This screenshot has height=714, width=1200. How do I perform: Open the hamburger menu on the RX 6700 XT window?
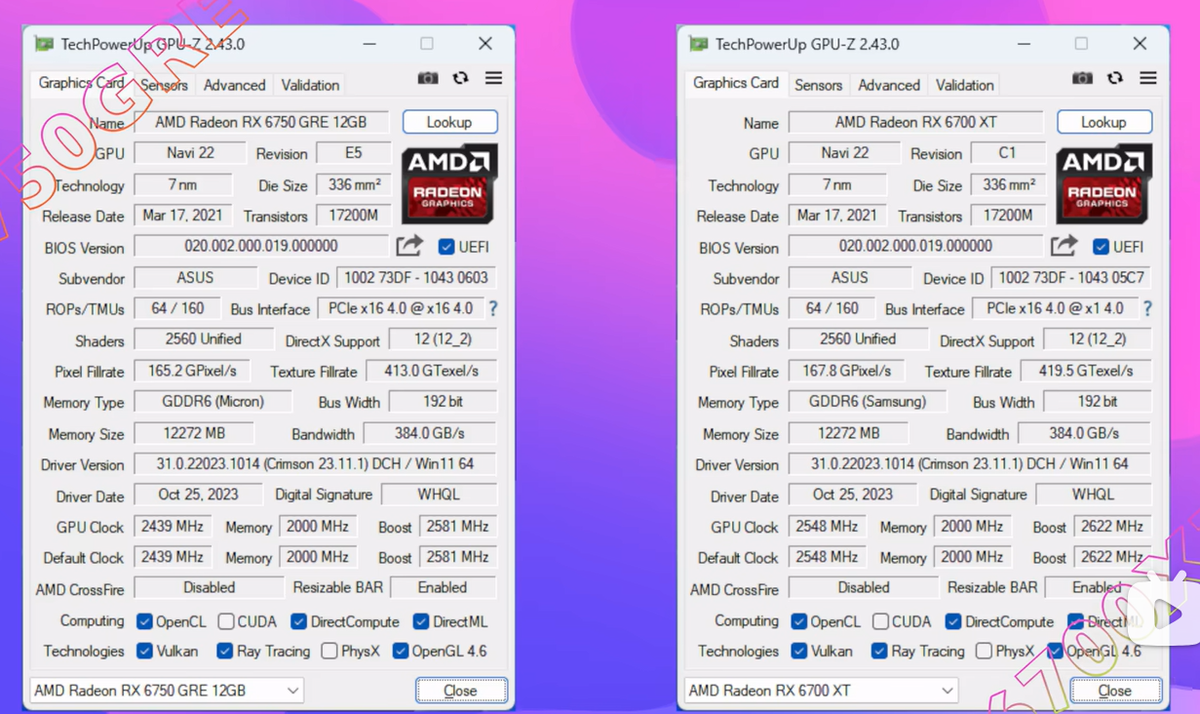[x=1148, y=78]
